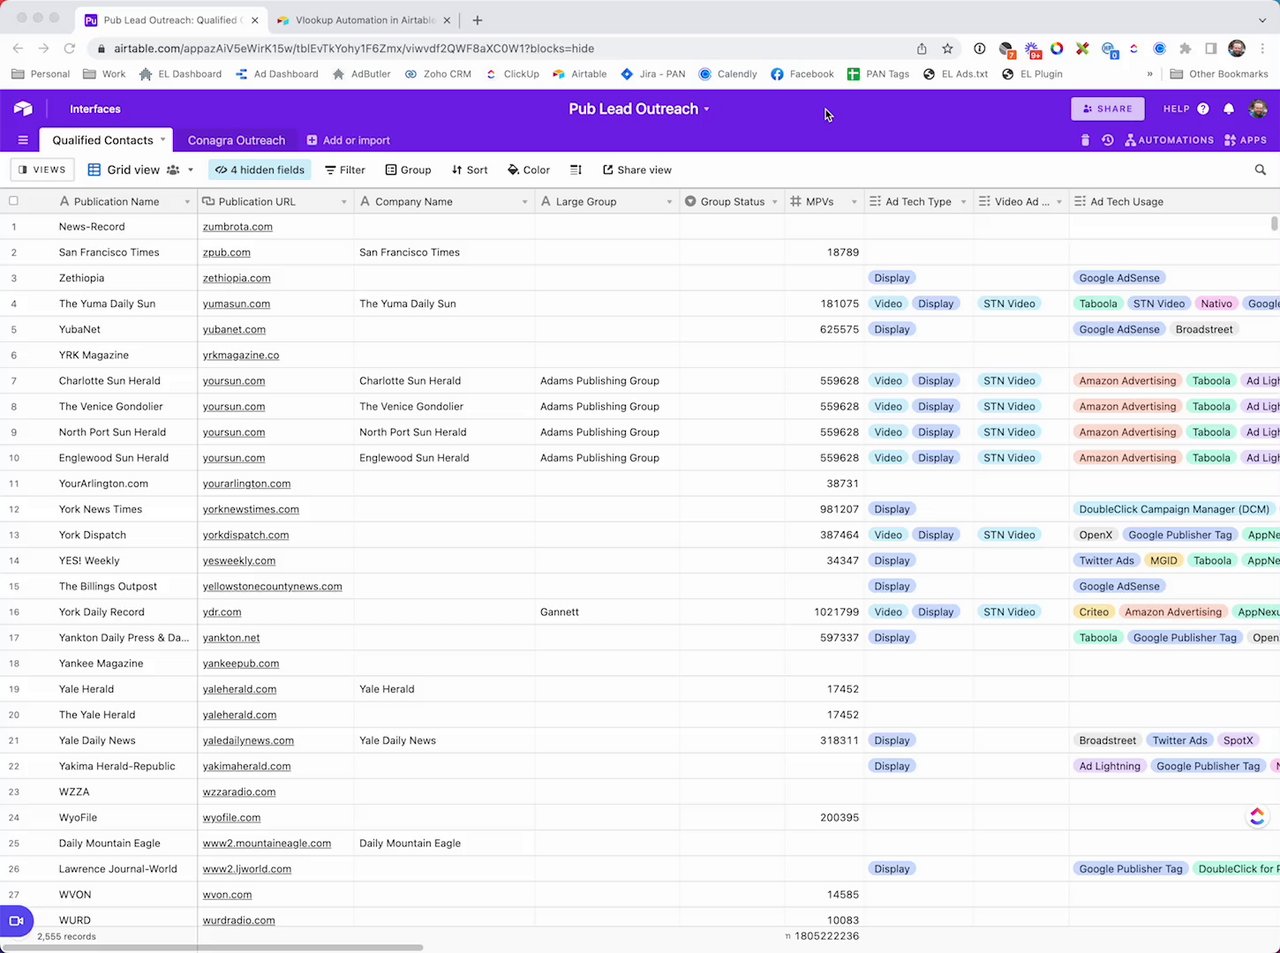Screen dimensions: 1280x953
Task: Open the Chrome profile avatar
Action: (x=1237, y=48)
